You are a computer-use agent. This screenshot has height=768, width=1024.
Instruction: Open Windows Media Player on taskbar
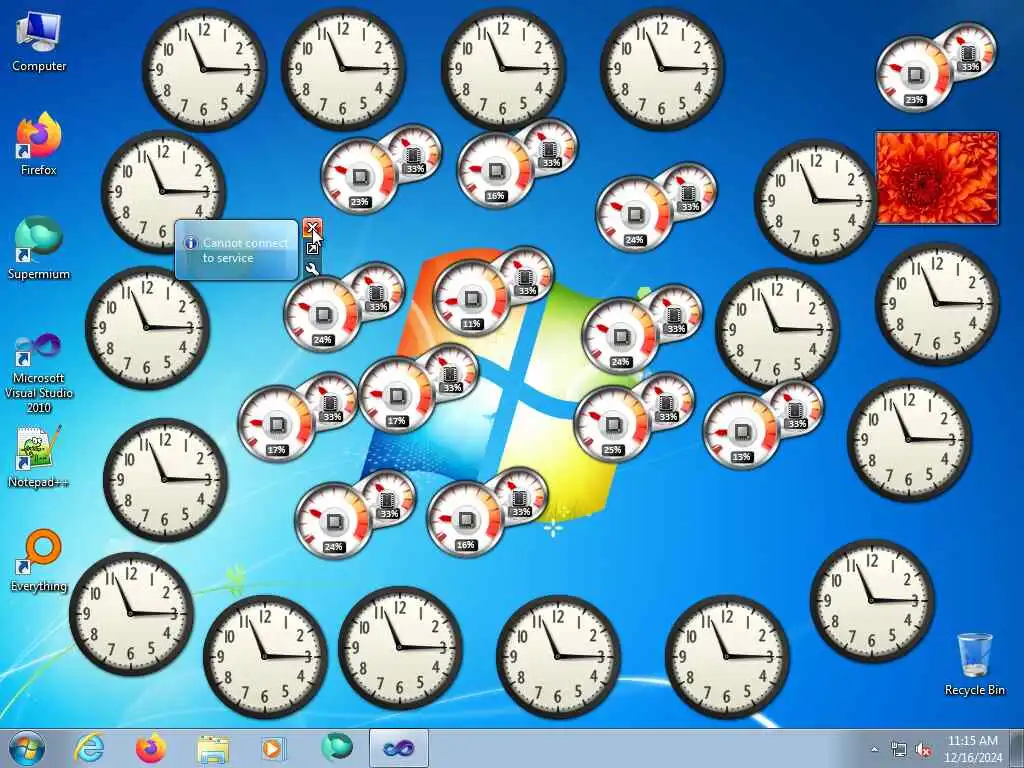pos(274,748)
